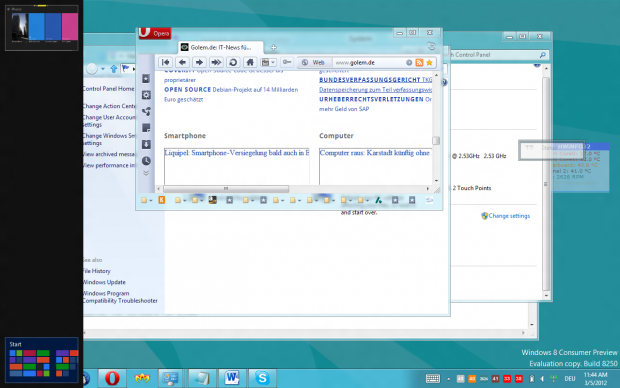Click the green A bookmark in bookmarks bar
This screenshot has height=388, width=620.
pyautogui.click(x=378, y=200)
